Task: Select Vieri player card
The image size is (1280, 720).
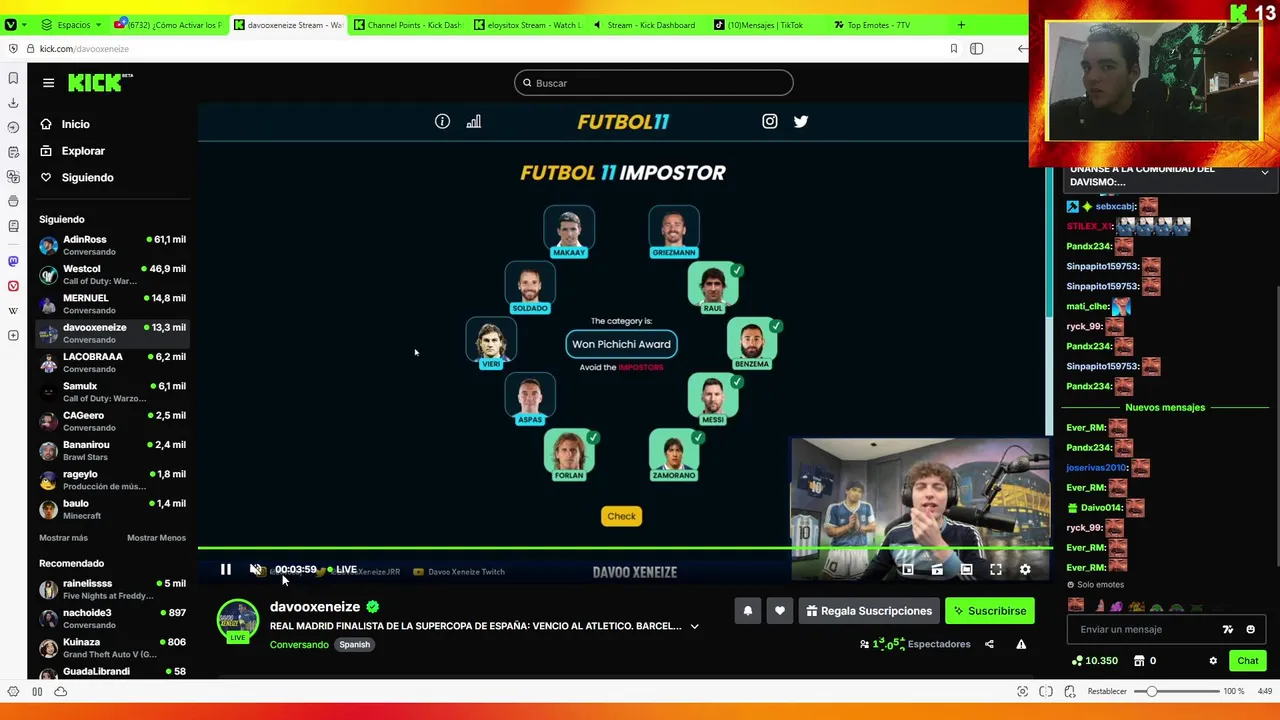Action: coord(491,344)
